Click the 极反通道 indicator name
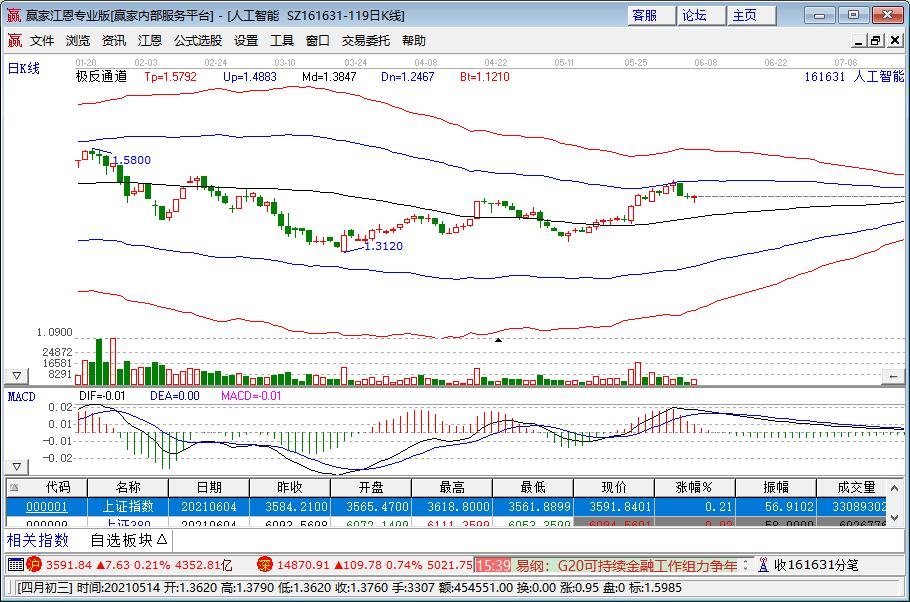910x602 pixels. point(102,76)
